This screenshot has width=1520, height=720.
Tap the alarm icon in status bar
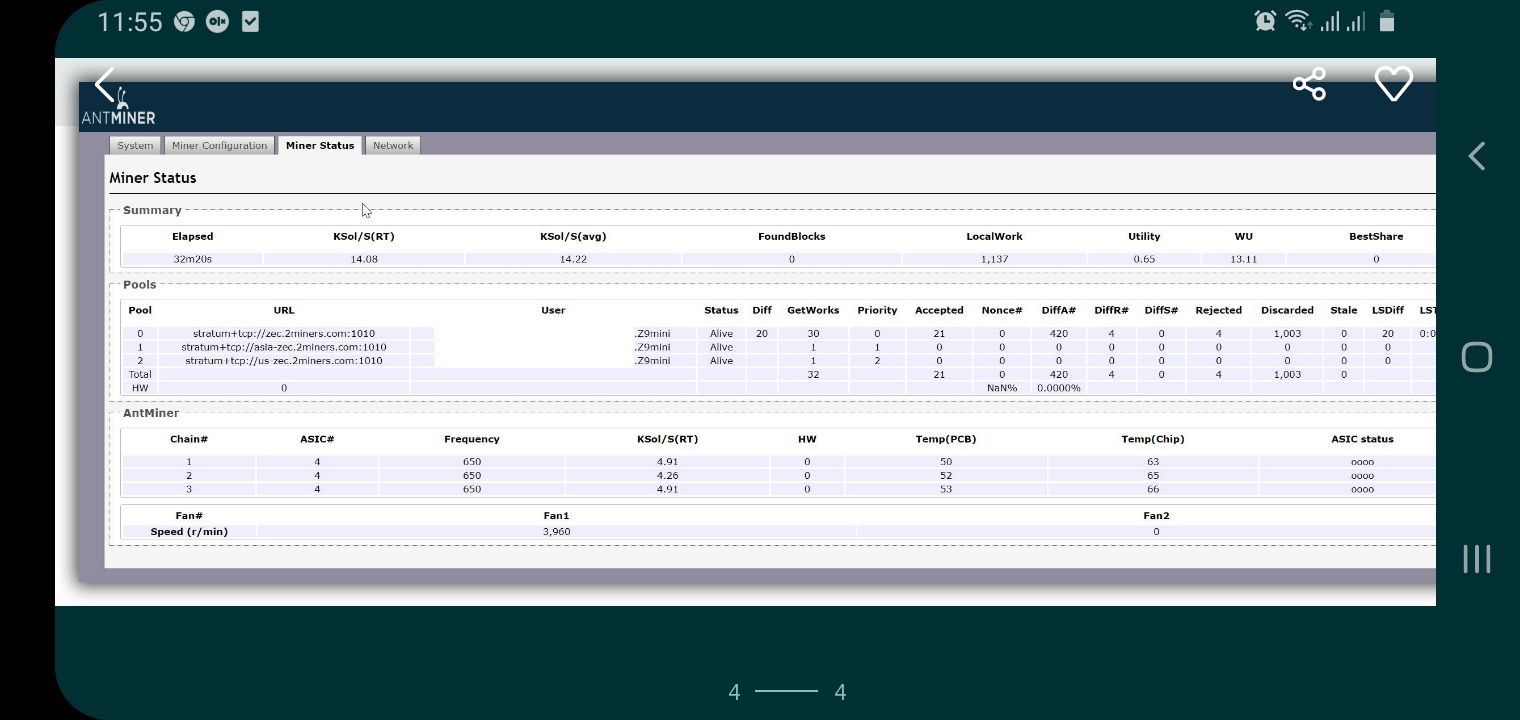[1265, 21]
